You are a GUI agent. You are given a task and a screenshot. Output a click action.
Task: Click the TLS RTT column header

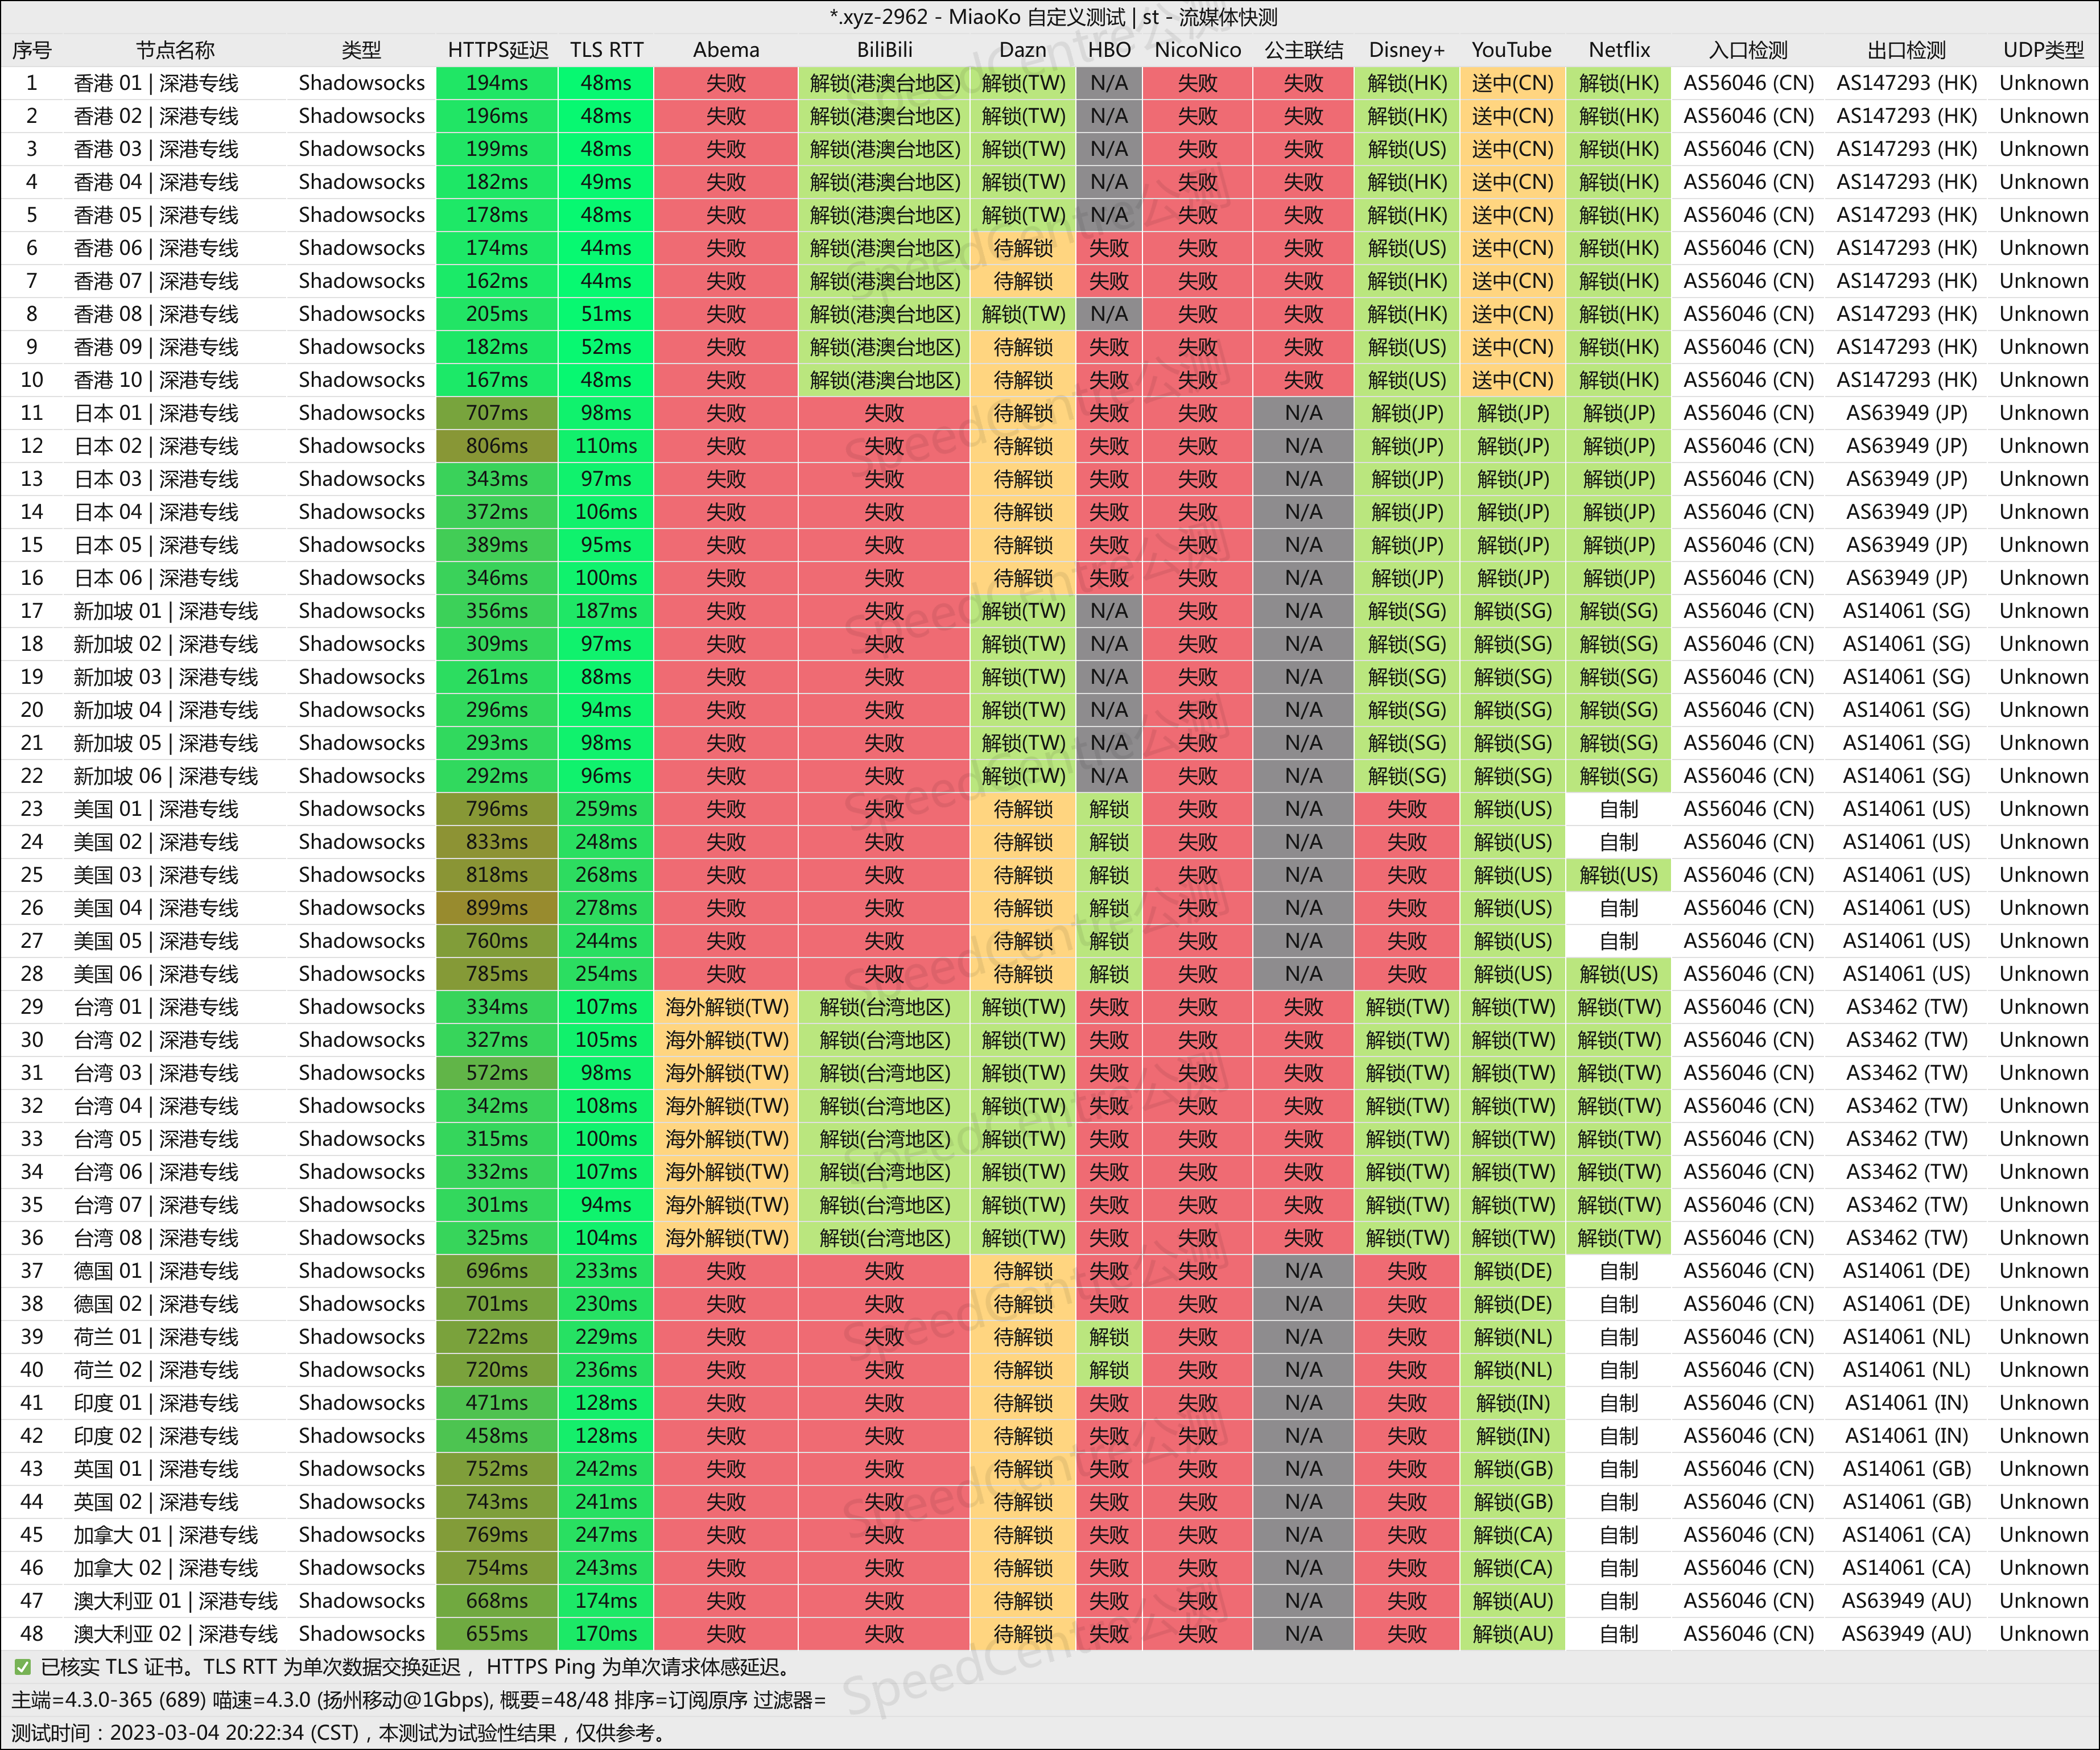tap(606, 50)
